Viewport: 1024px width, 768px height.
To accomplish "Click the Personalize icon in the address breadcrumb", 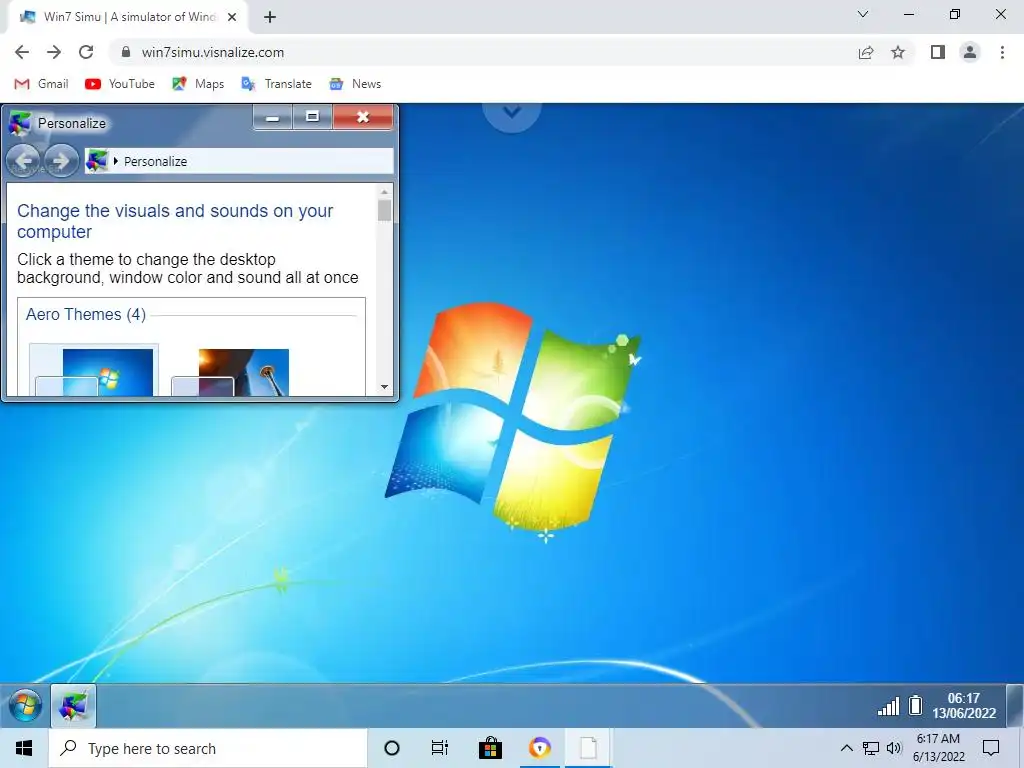I will 97,161.
